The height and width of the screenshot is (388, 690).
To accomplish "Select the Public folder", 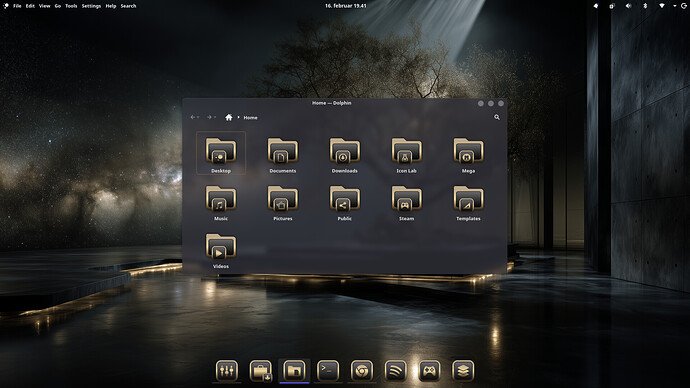I will tap(345, 203).
